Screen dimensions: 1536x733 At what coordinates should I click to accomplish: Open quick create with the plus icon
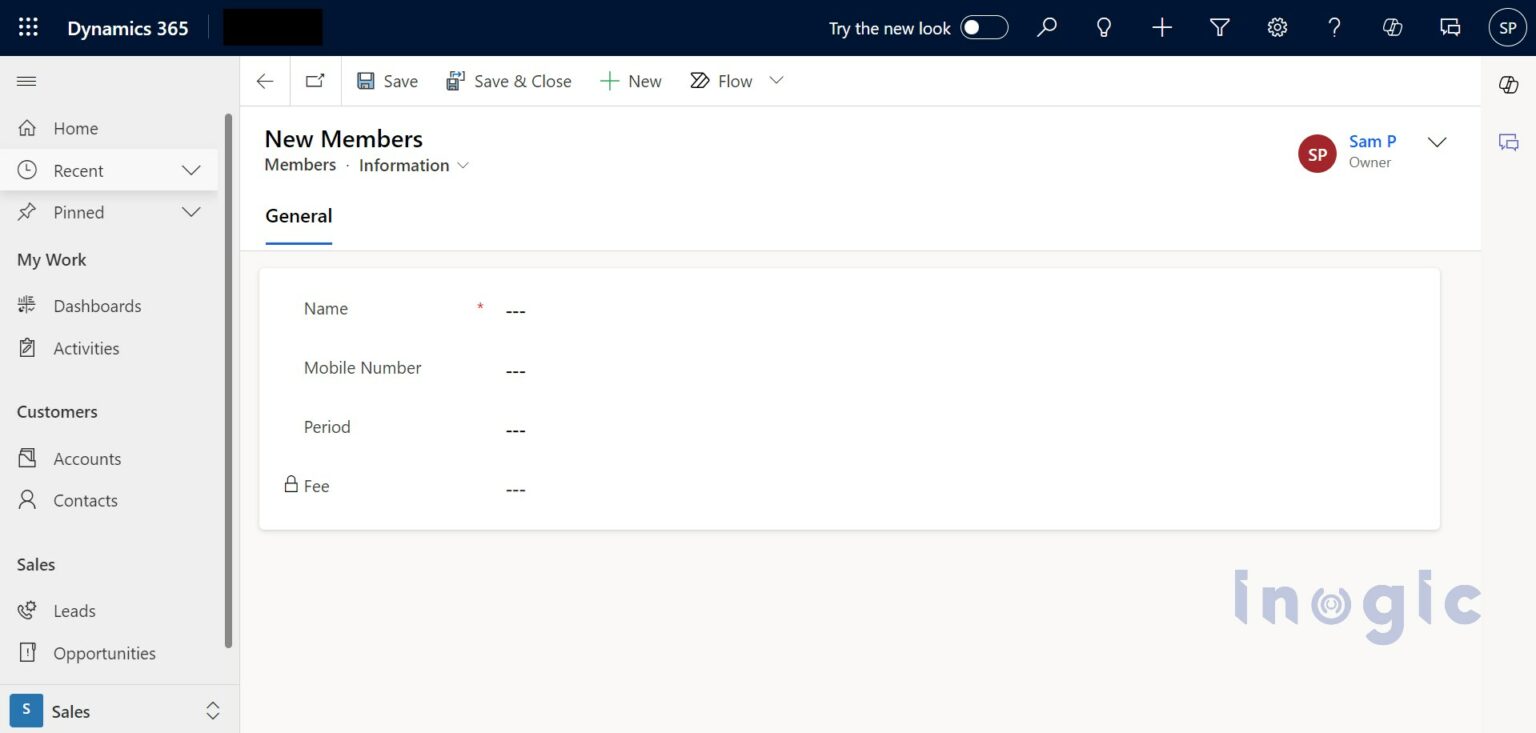[1162, 27]
